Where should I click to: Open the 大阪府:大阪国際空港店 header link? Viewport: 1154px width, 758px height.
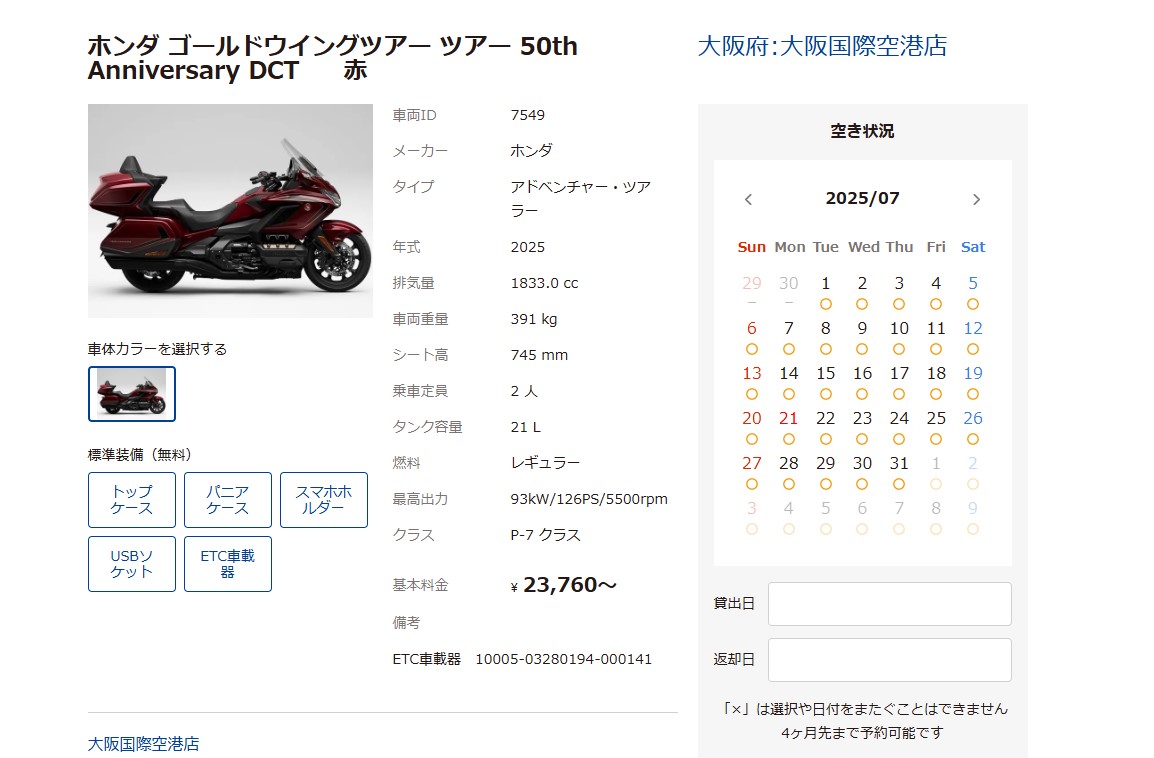pyautogui.click(x=822, y=46)
